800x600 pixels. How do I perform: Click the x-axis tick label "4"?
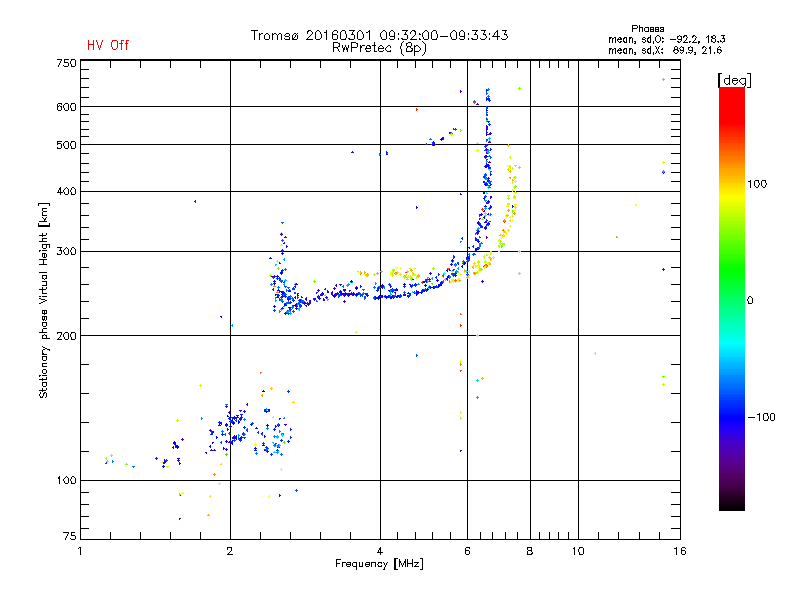380,551
